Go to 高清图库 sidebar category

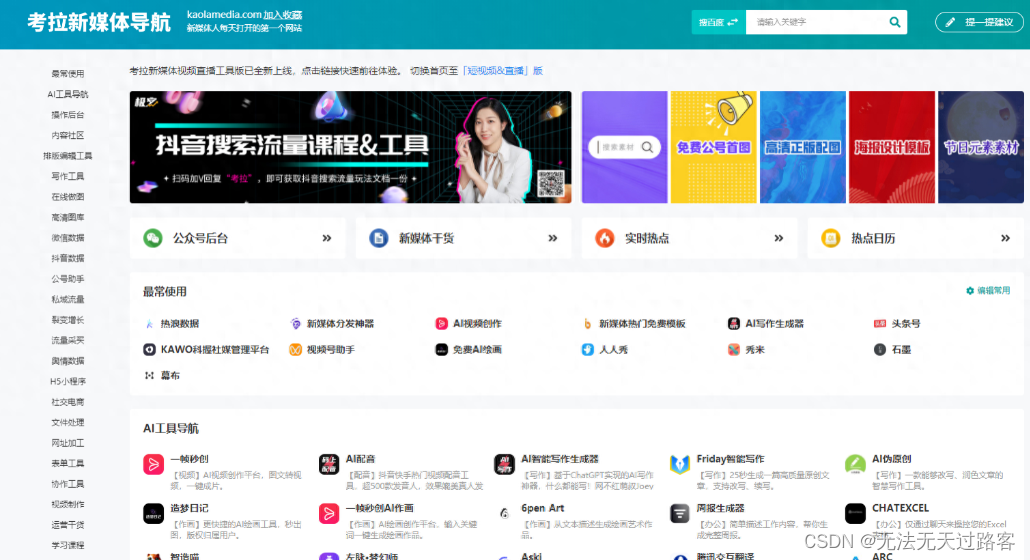point(68,217)
